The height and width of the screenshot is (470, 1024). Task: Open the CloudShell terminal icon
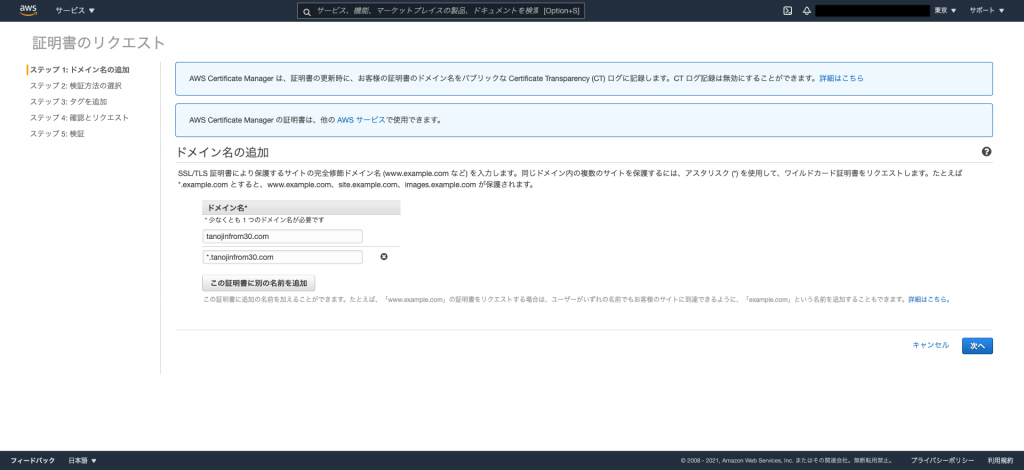pyautogui.click(x=788, y=10)
